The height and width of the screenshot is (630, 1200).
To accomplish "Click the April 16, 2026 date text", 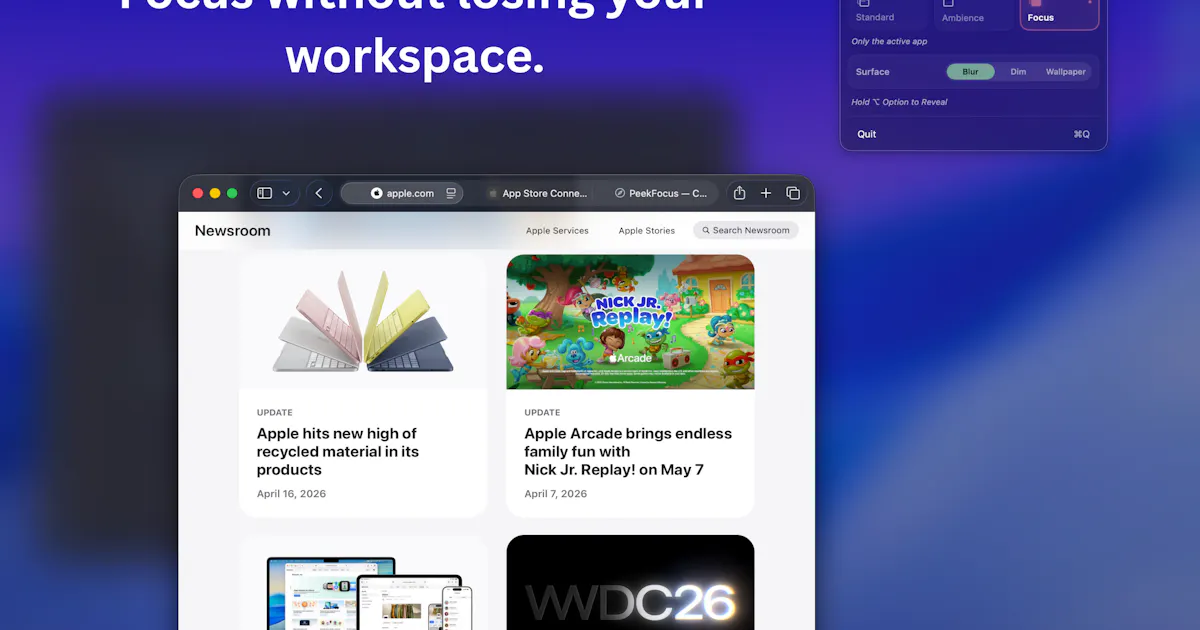I will point(291,494).
